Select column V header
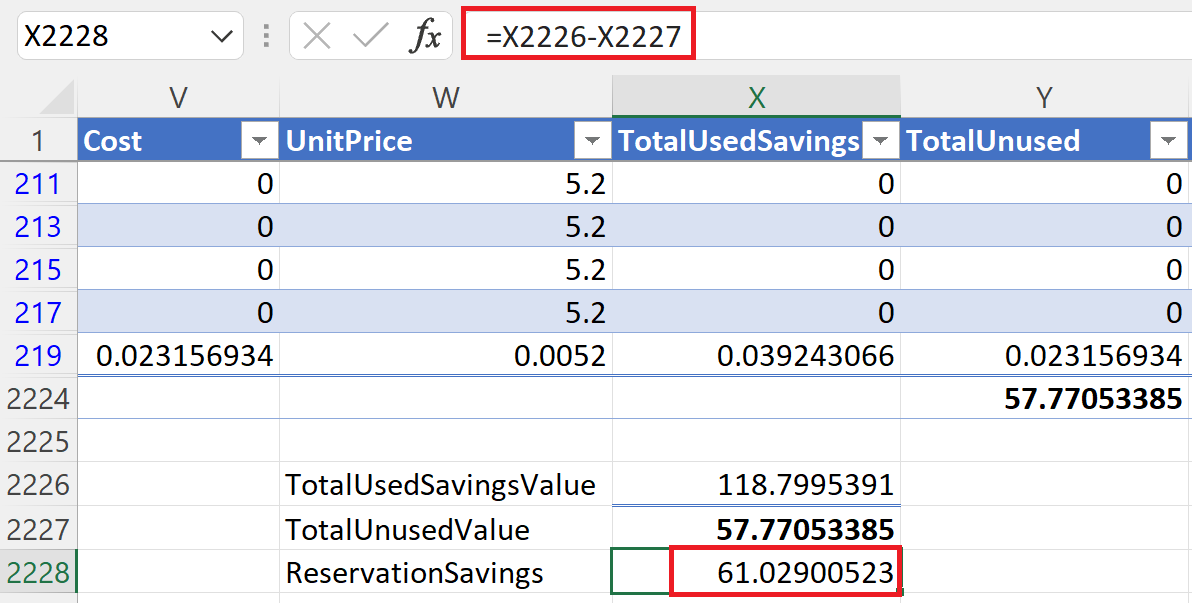Image resolution: width=1192 pixels, height=603 pixels. 179,97
